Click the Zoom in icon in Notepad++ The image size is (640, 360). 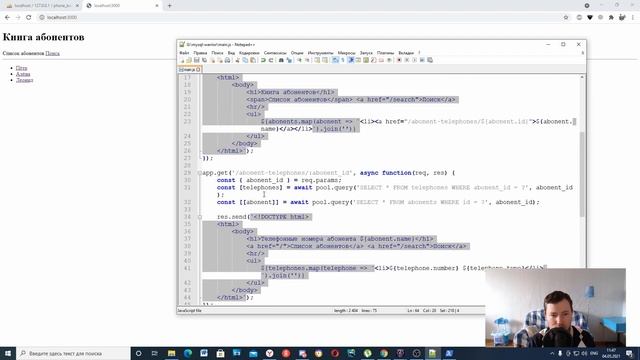click(x=299, y=60)
